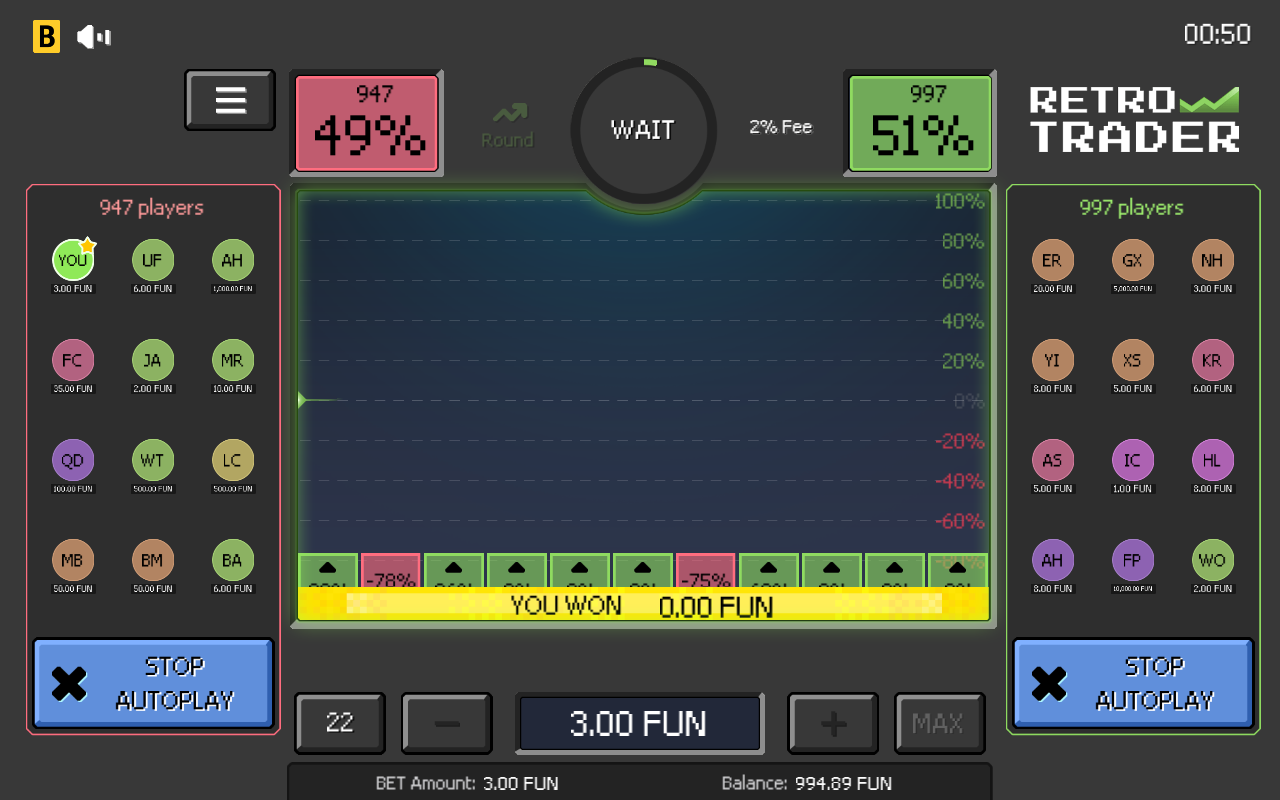This screenshot has height=800, width=1280.
Task: Select the YOU player avatar
Action: coord(73,260)
